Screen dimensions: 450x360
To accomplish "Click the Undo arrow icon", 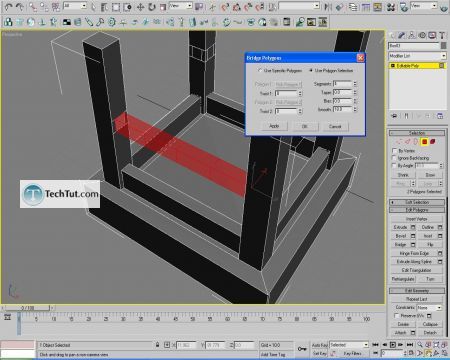I will [8, 6].
